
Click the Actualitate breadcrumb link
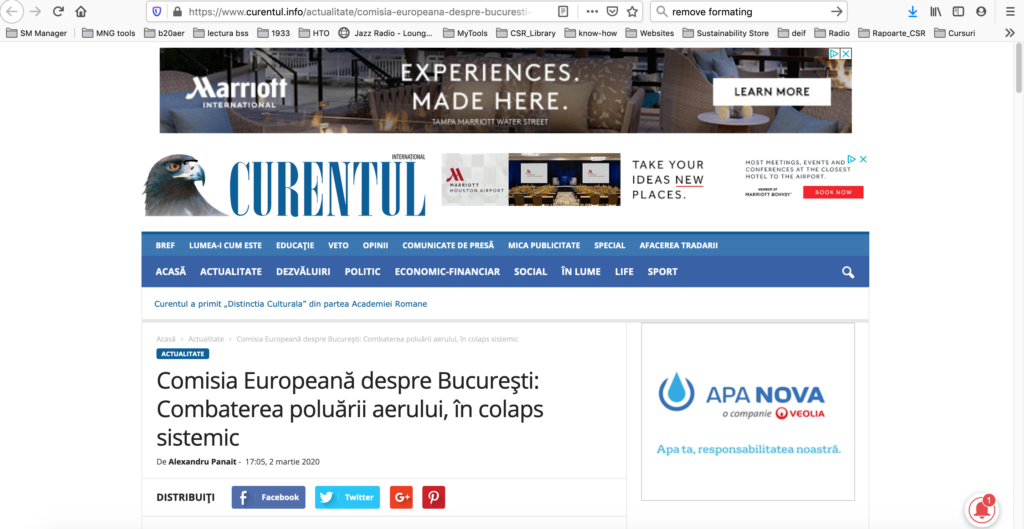(x=206, y=339)
